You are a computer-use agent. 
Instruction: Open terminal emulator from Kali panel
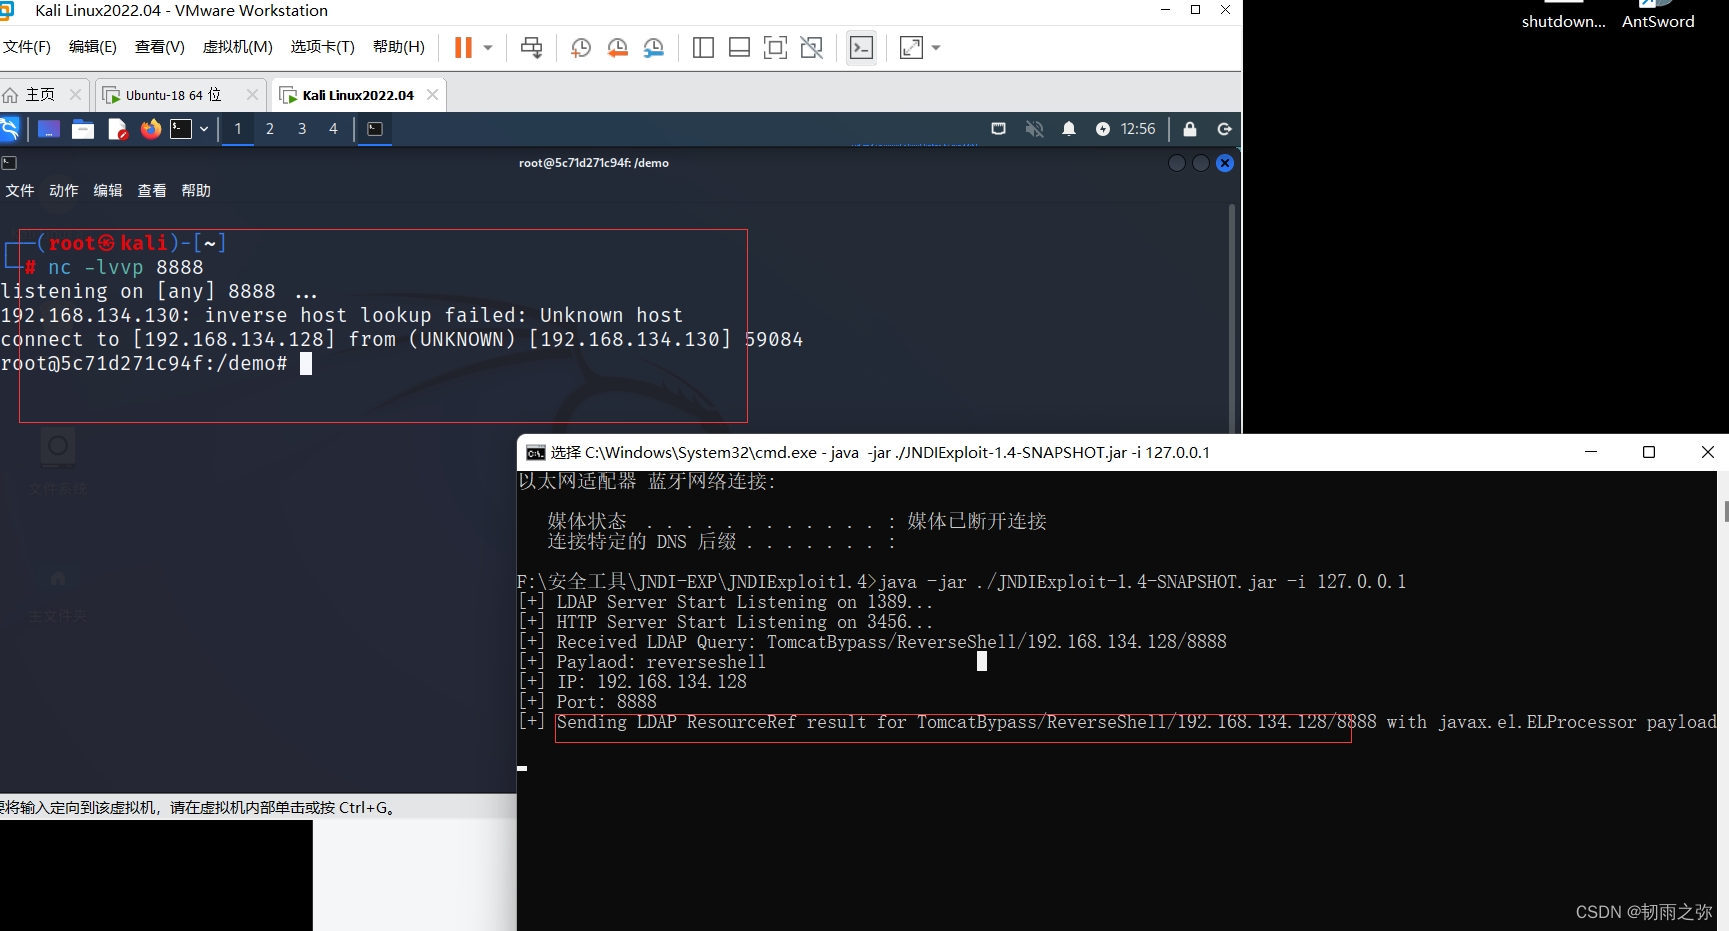click(x=181, y=129)
